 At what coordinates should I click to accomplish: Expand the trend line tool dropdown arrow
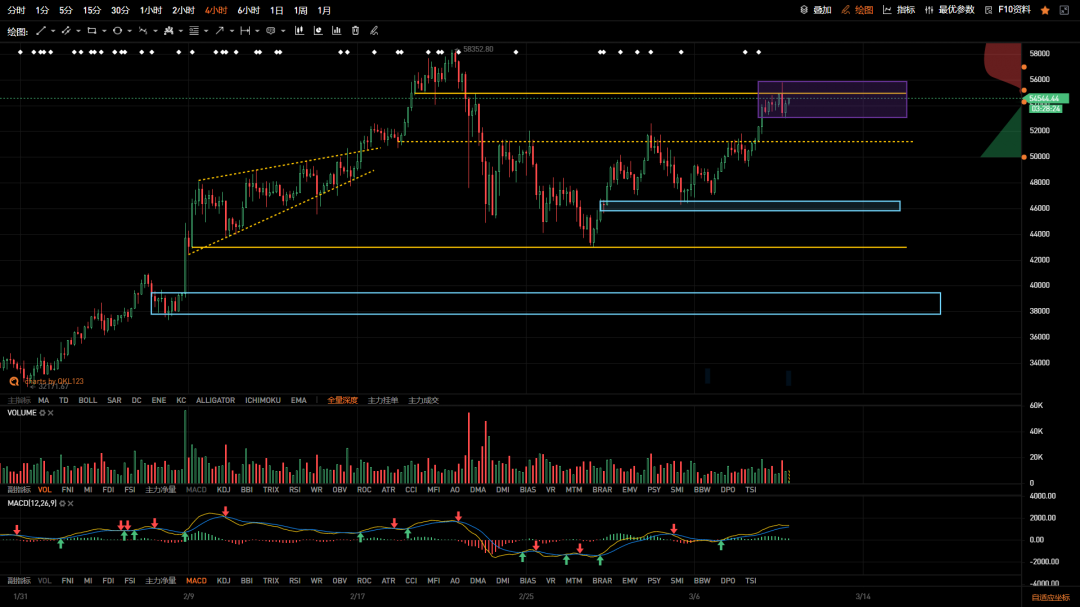click(53, 31)
